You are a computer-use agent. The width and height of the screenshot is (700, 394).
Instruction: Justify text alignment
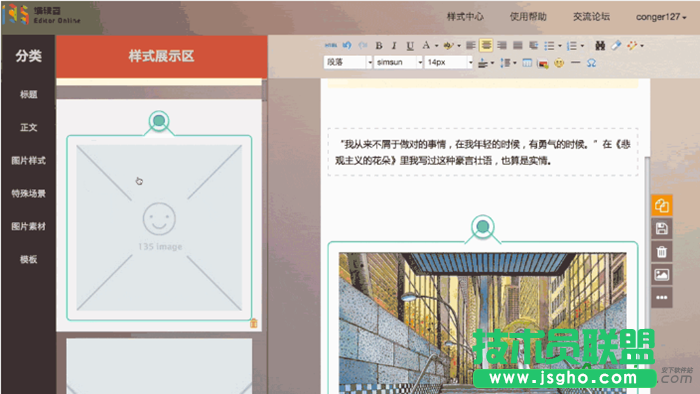(517, 46)
